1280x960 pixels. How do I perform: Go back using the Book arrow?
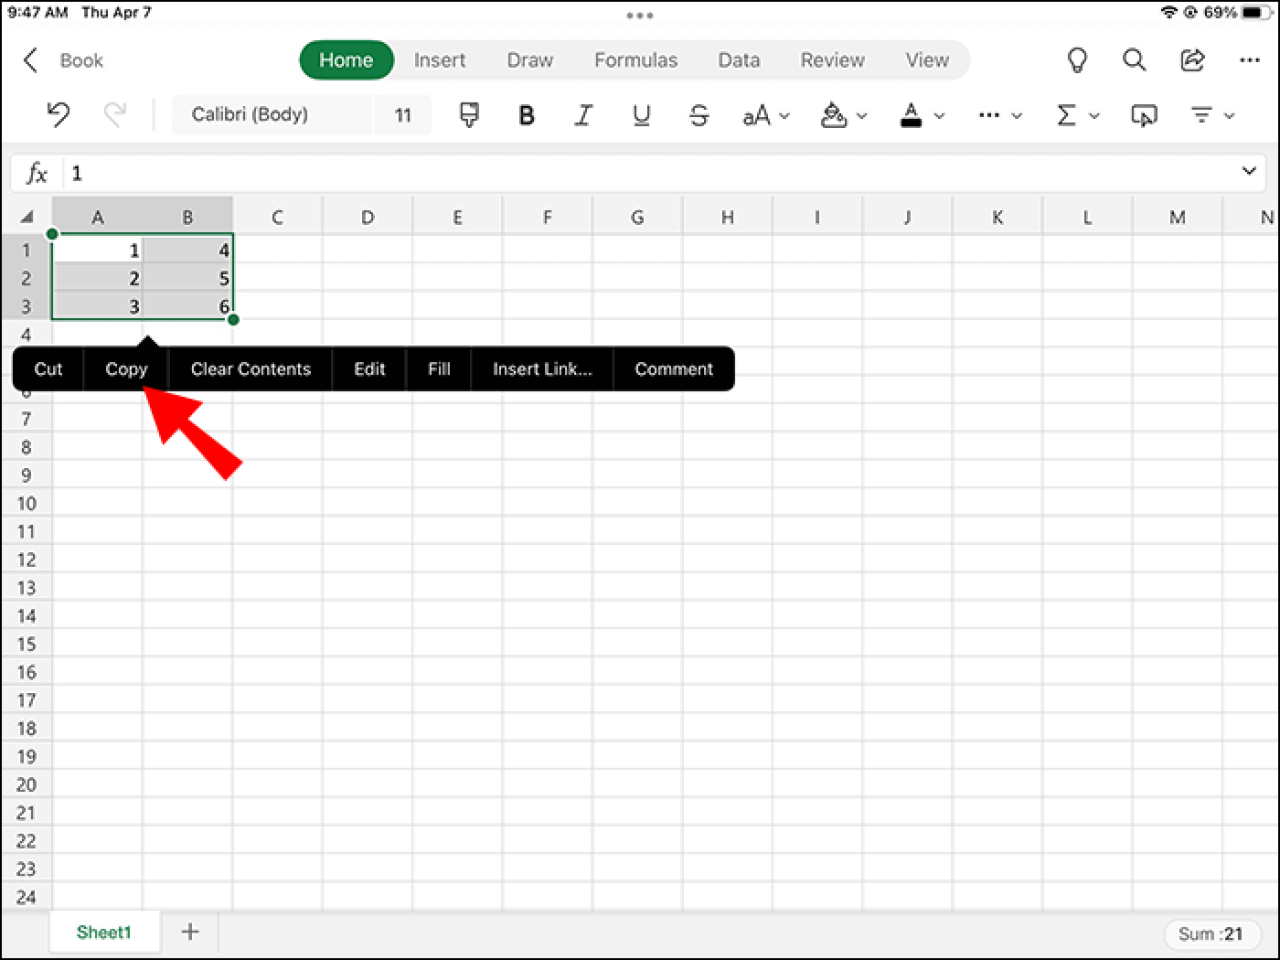point(30,60)
